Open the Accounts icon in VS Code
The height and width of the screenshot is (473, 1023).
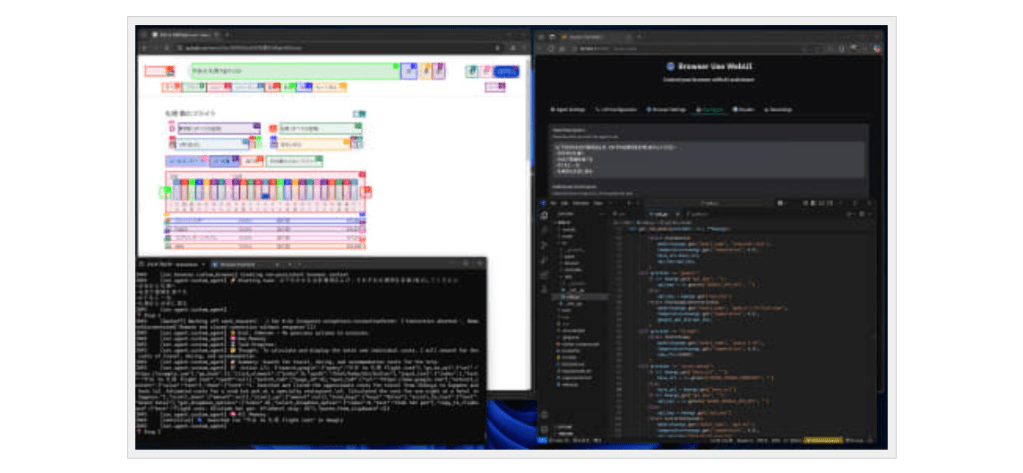point(544,412)
